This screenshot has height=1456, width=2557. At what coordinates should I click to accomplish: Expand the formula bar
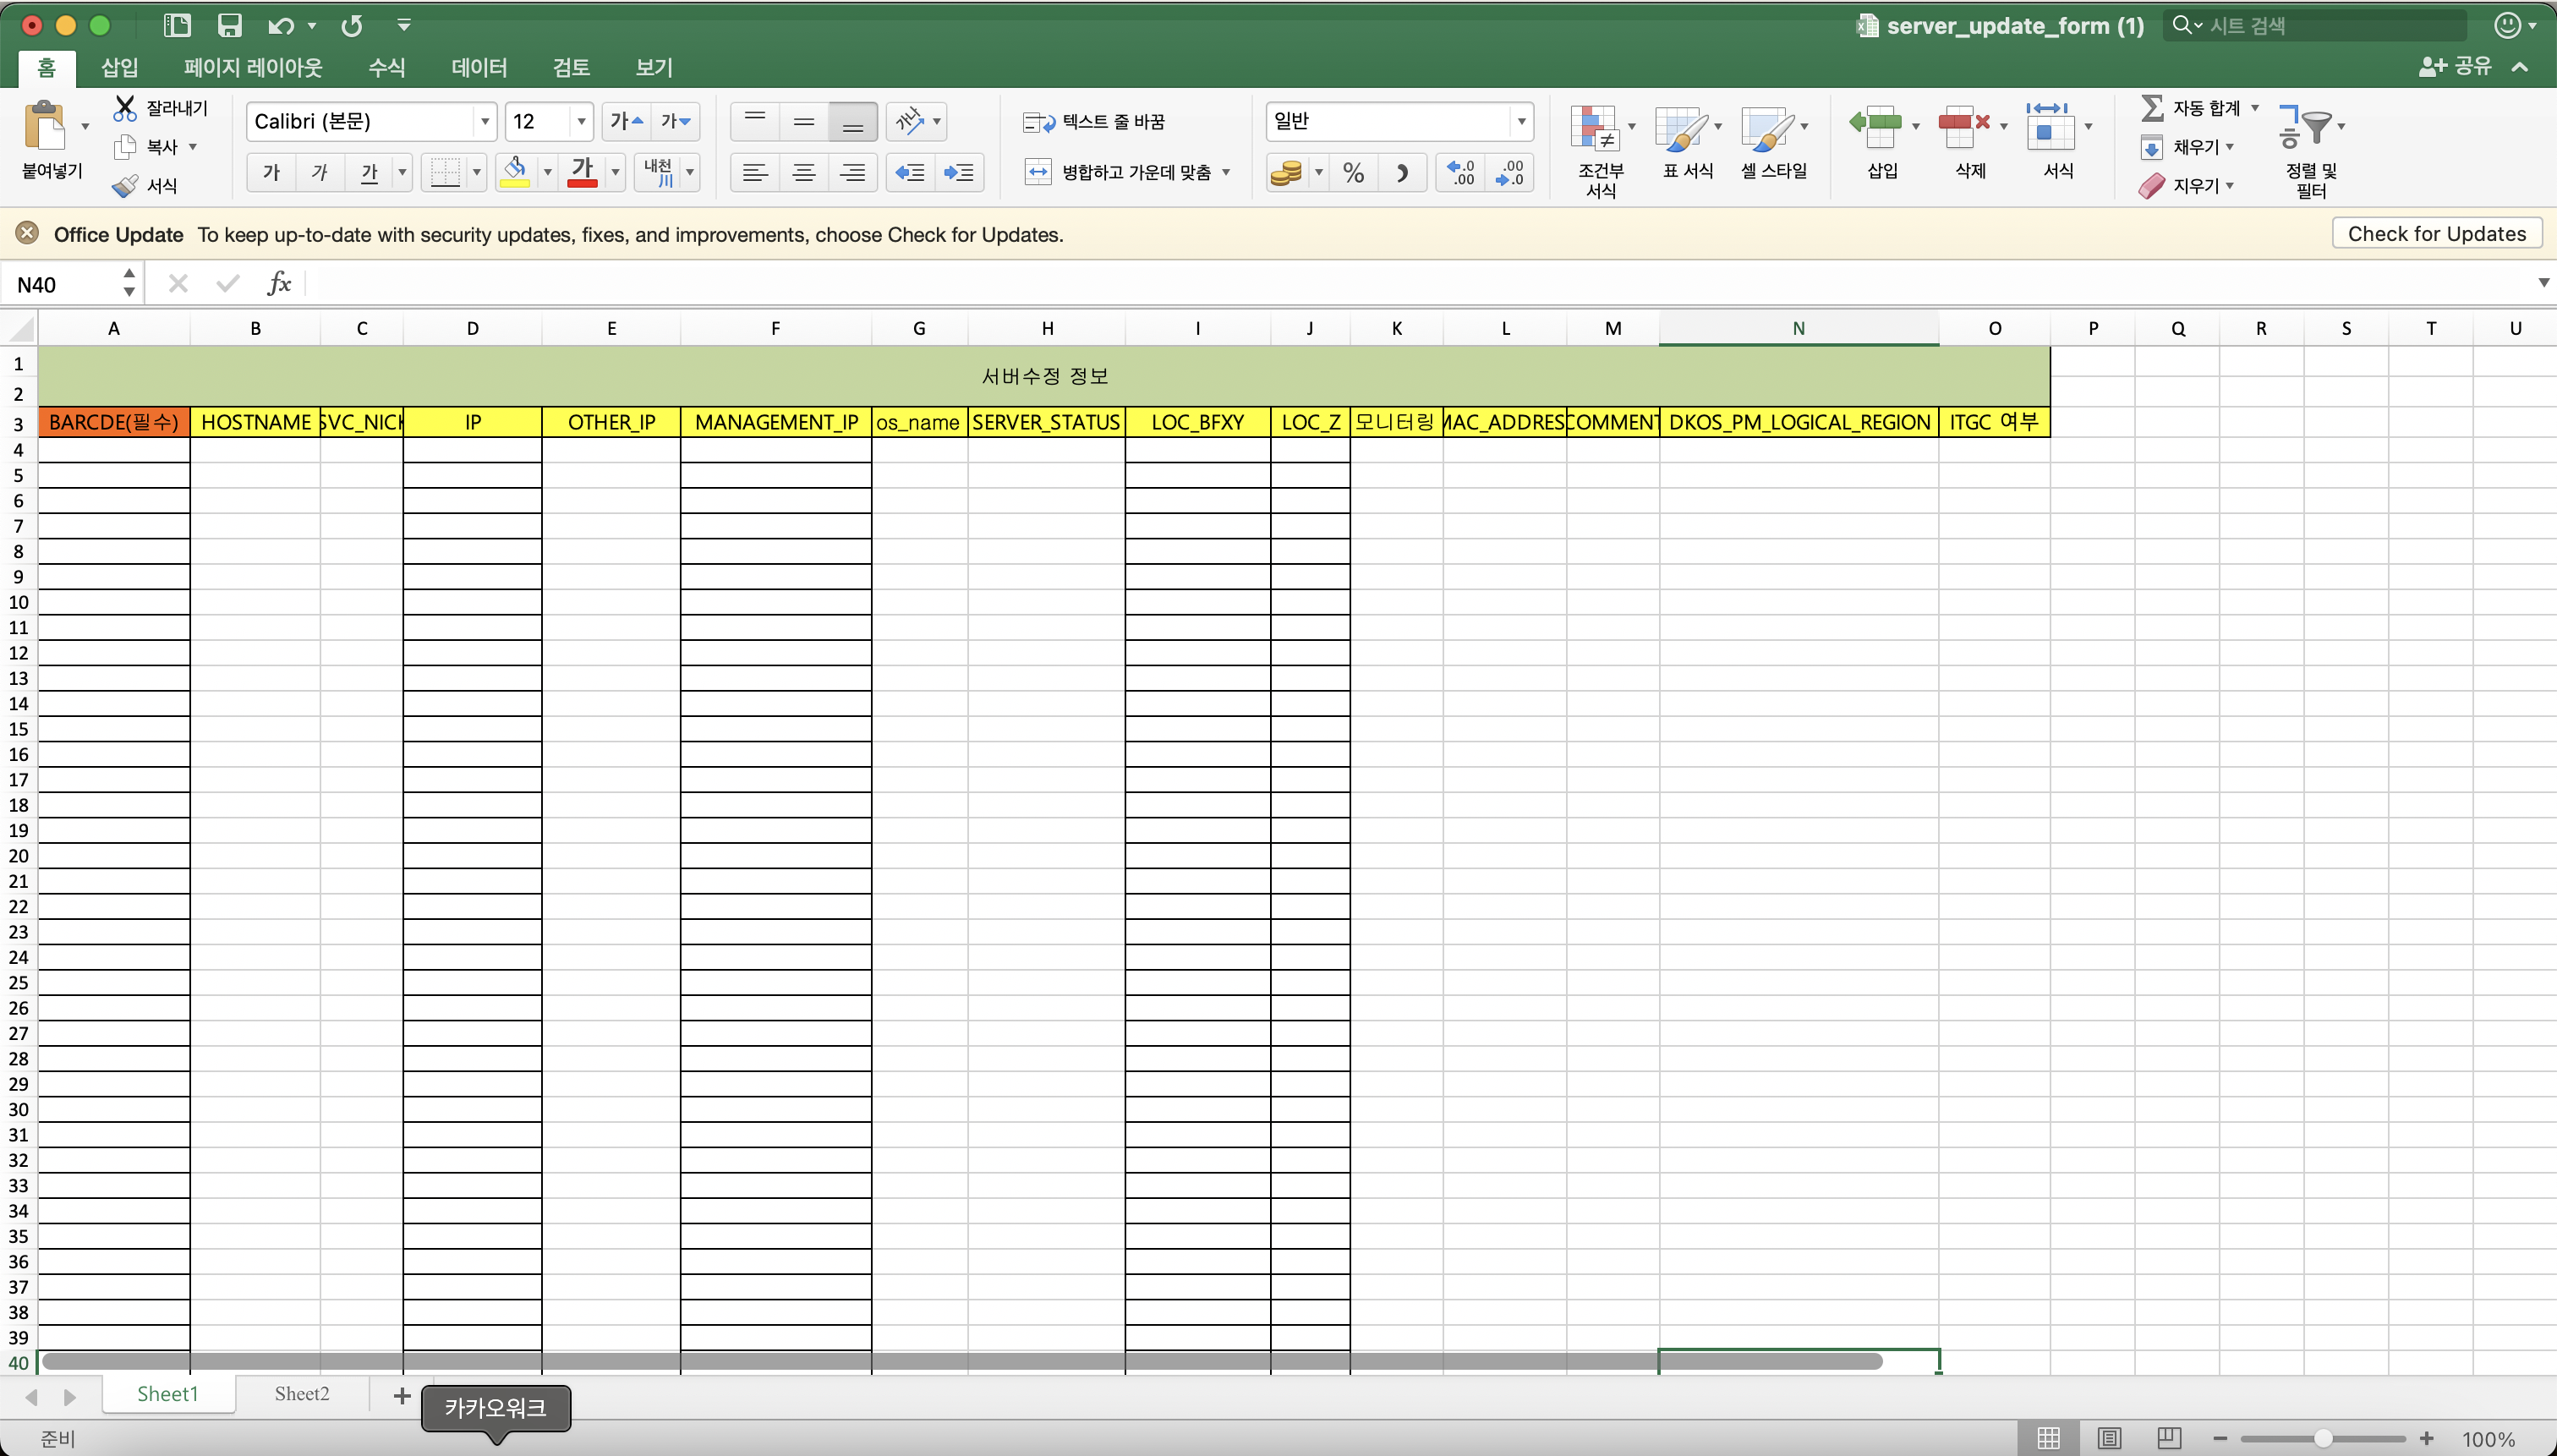[x=2543, y=283]
